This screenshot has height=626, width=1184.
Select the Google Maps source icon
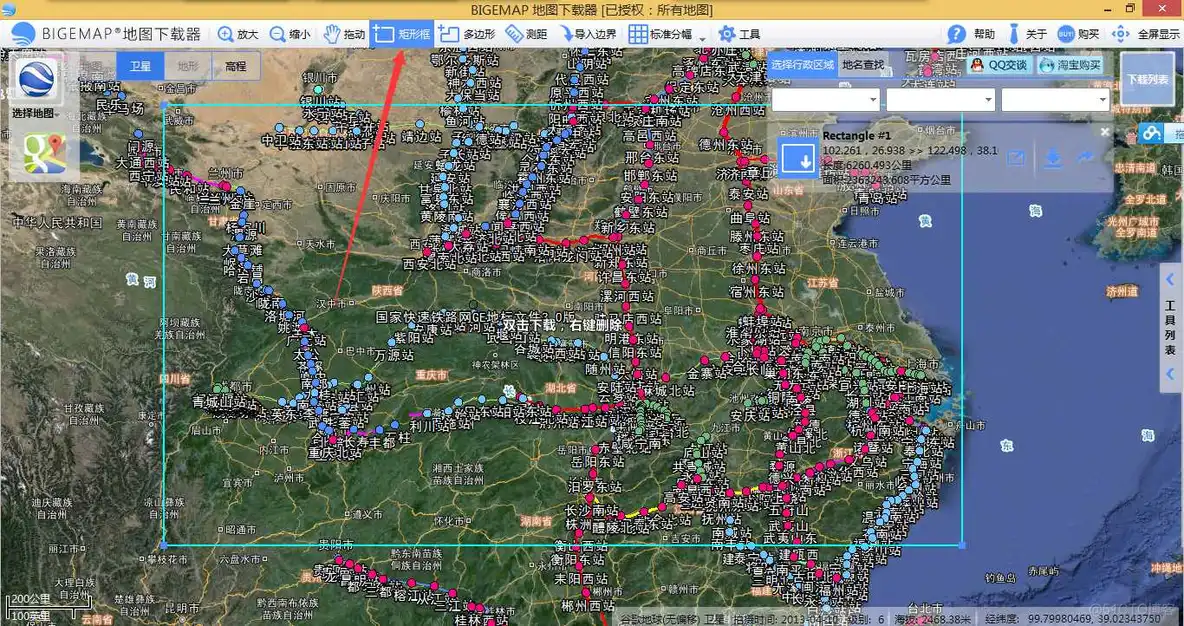coord(44,154)
